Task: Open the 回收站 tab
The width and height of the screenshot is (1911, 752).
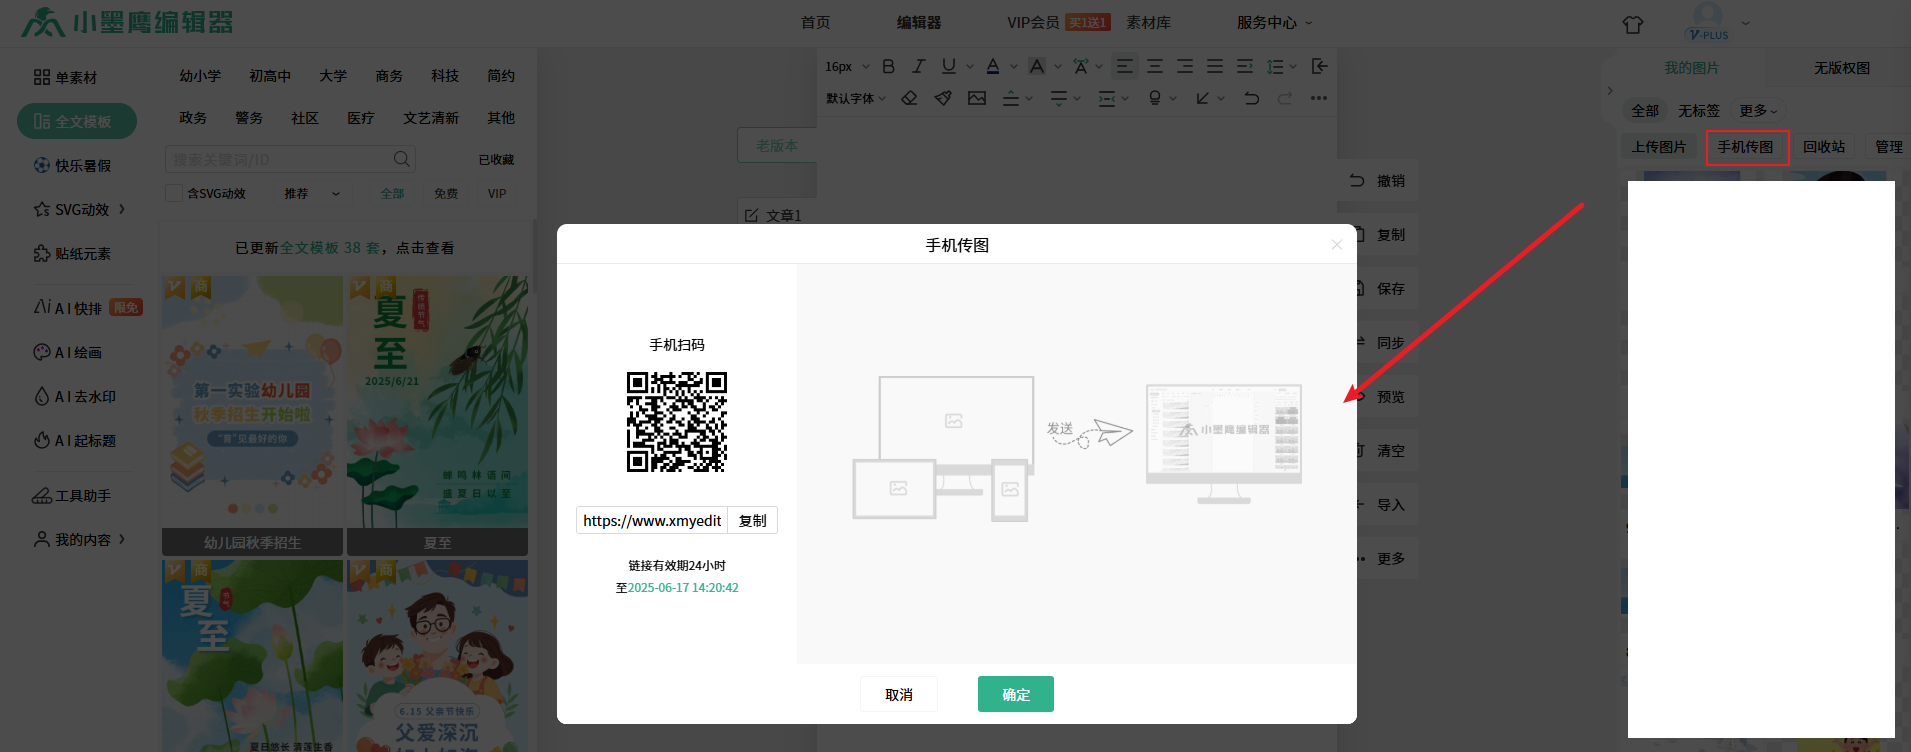Action: [x=1824, y=147]
